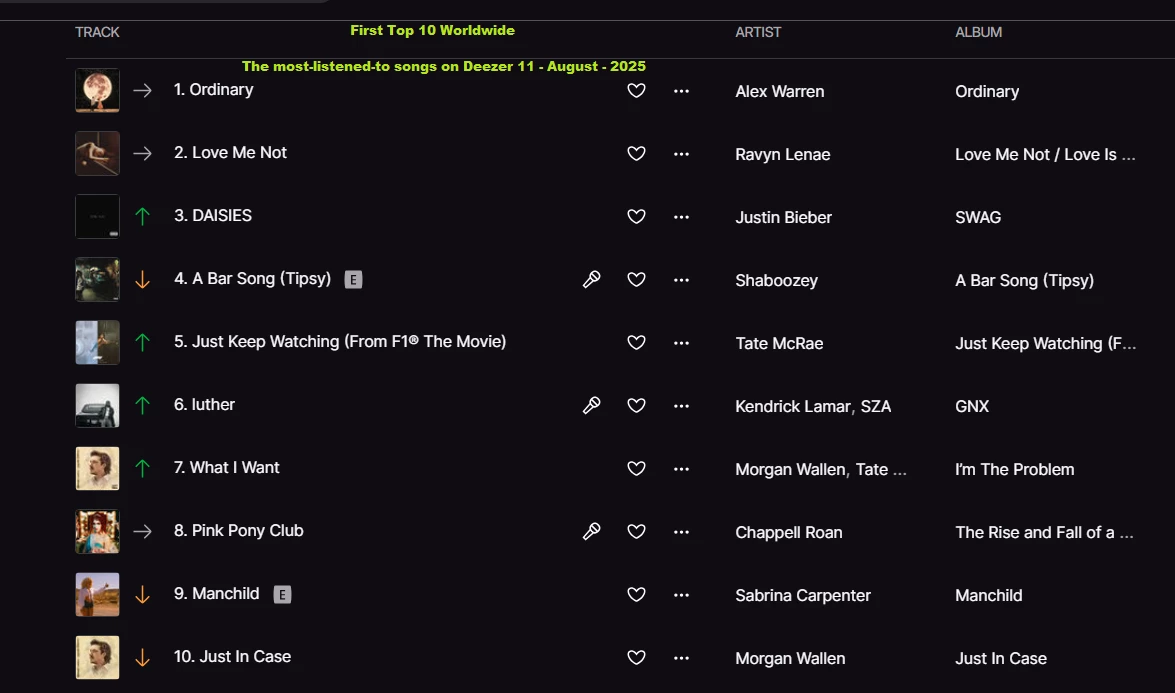The height and width of the screenshot is (693, 1175).
Task: Open the three-dot menu for luther
Action: [681, 406]
